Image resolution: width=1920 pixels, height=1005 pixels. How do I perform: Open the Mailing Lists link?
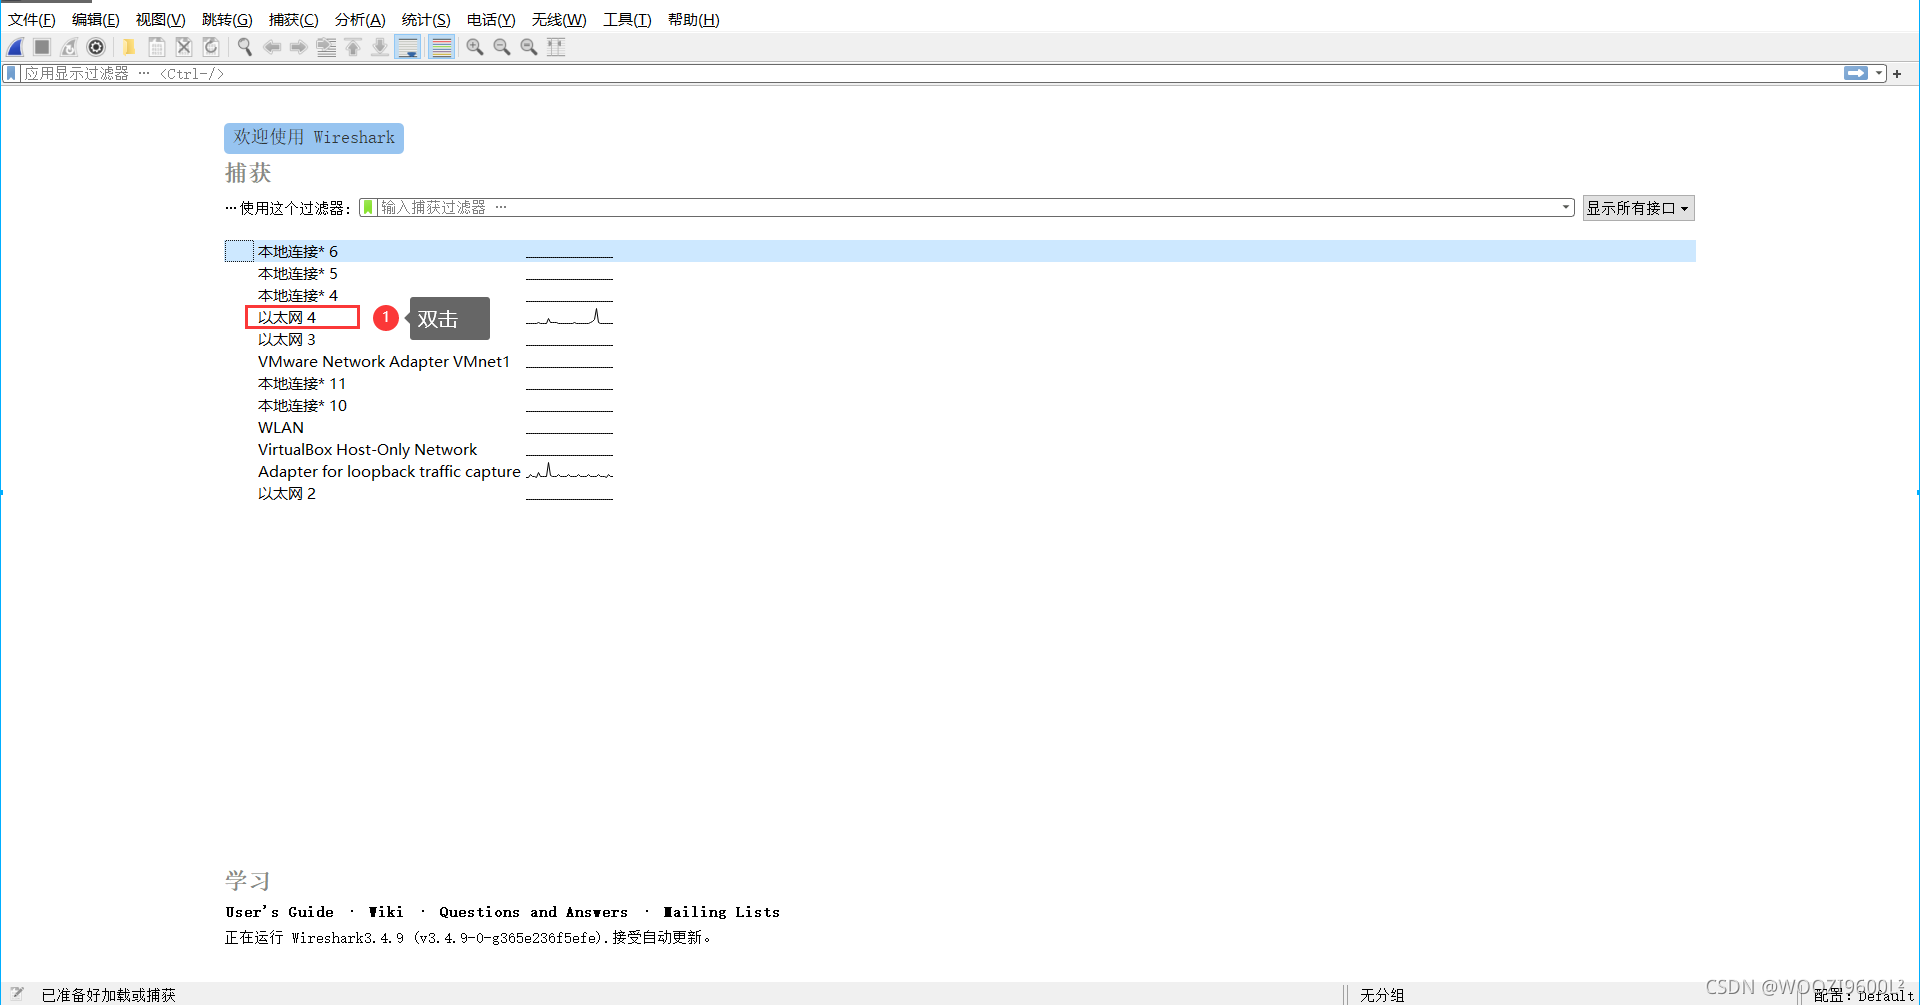(721, 912)
